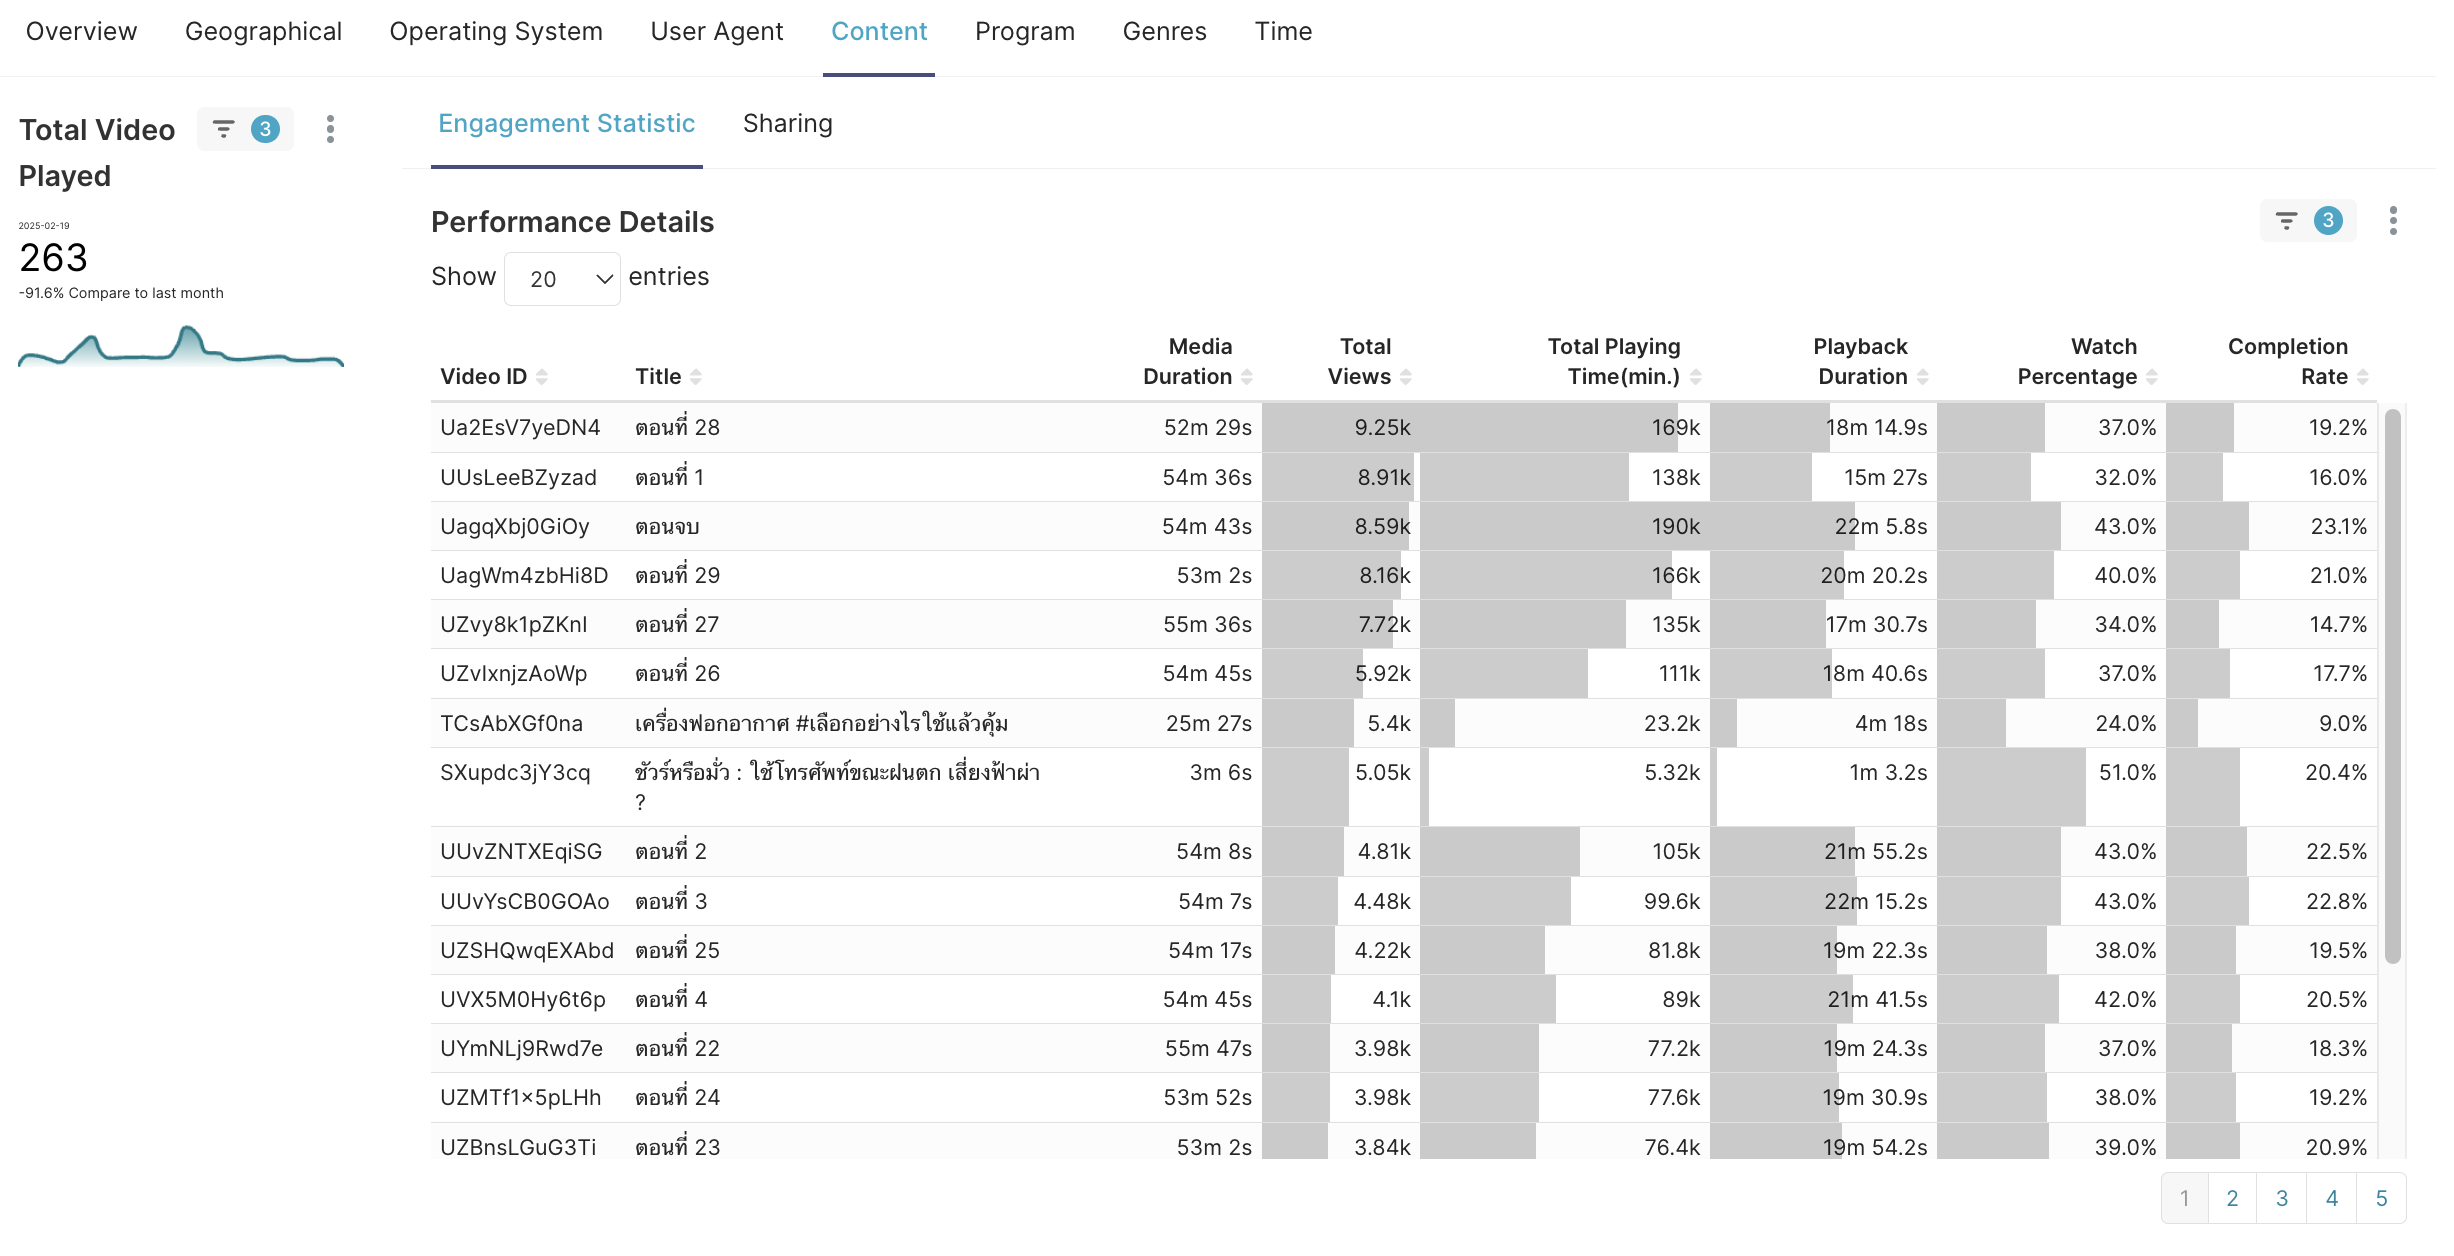Click Video ID UUvZNTXEqiSG

coord(521,852)
